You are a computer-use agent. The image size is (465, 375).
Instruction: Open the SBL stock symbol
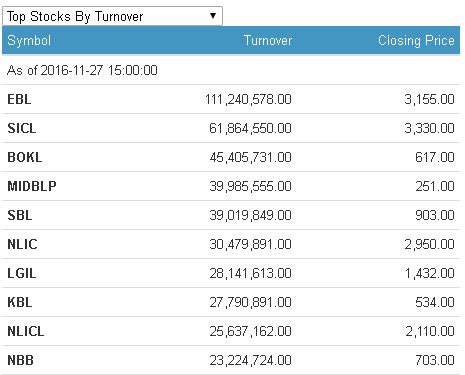click(x=20, y=215)
